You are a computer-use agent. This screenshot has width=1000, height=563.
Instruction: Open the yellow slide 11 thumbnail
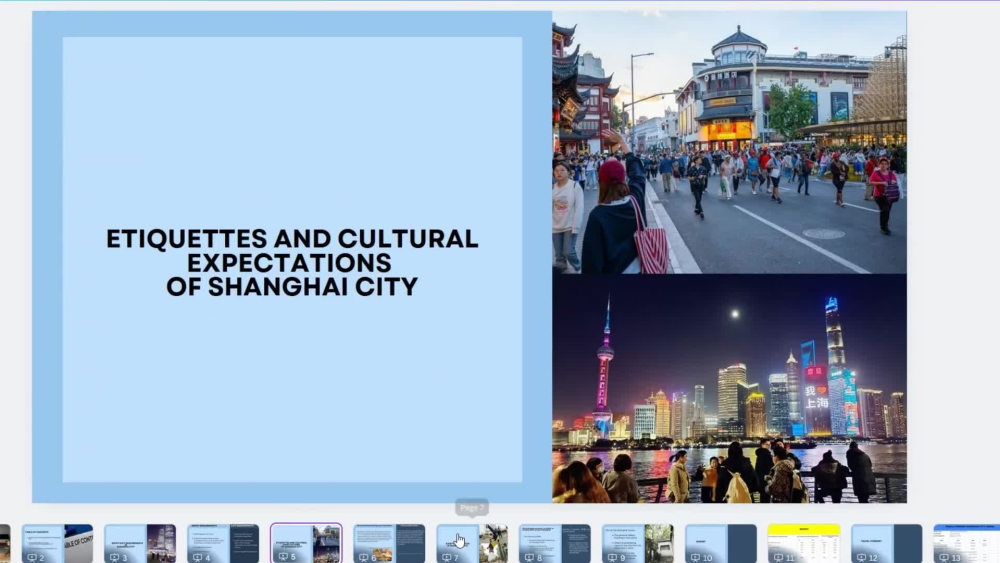(804, 543)
